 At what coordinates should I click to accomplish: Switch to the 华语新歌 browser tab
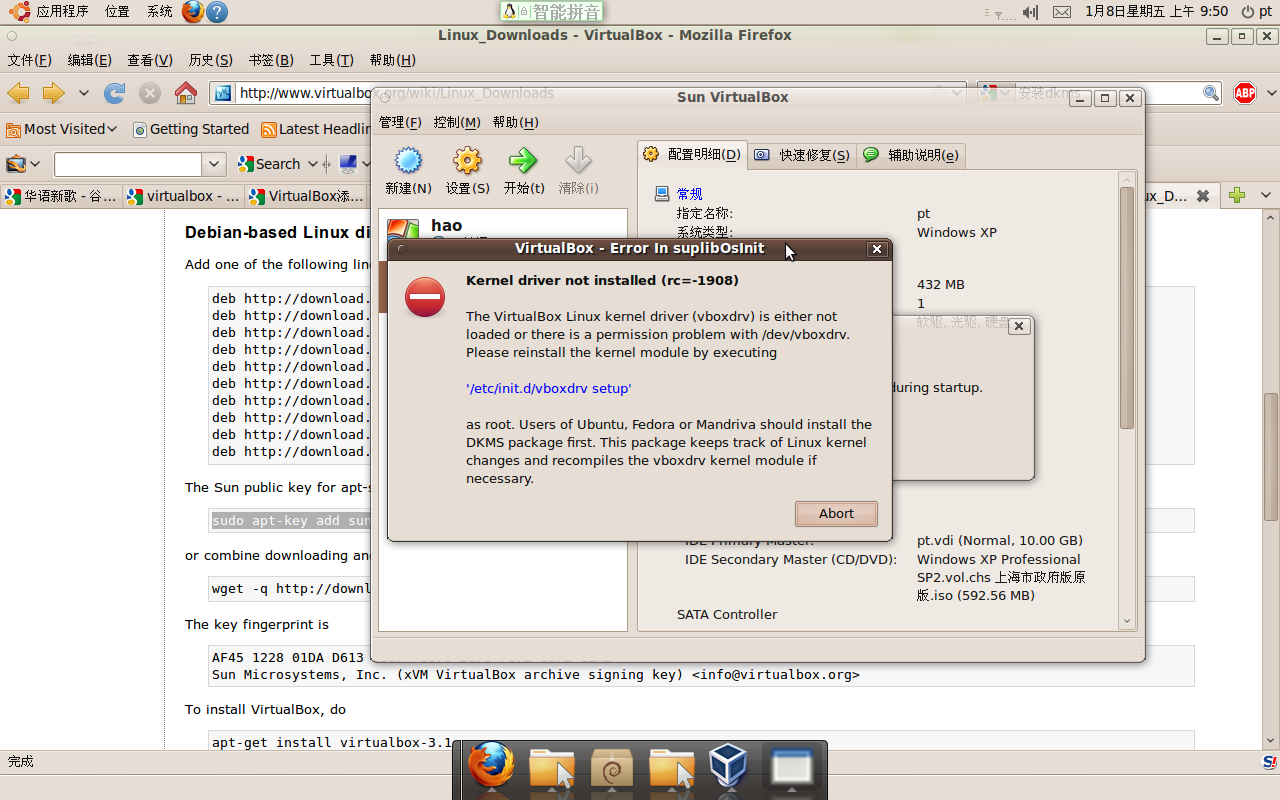click(61, 196)
